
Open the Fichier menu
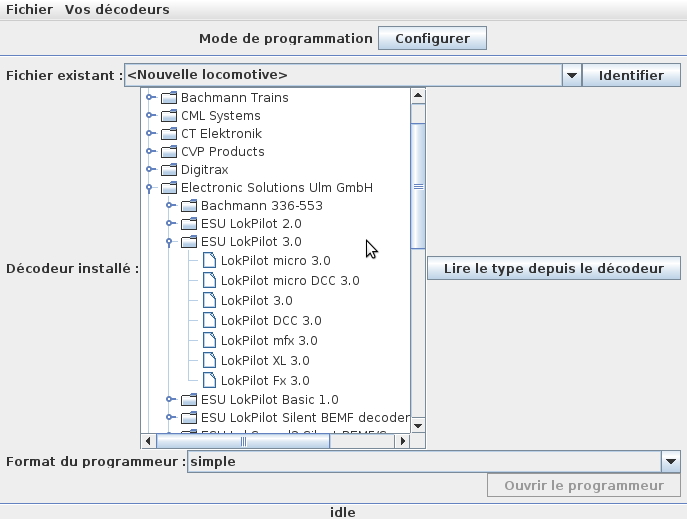(29, 10)
